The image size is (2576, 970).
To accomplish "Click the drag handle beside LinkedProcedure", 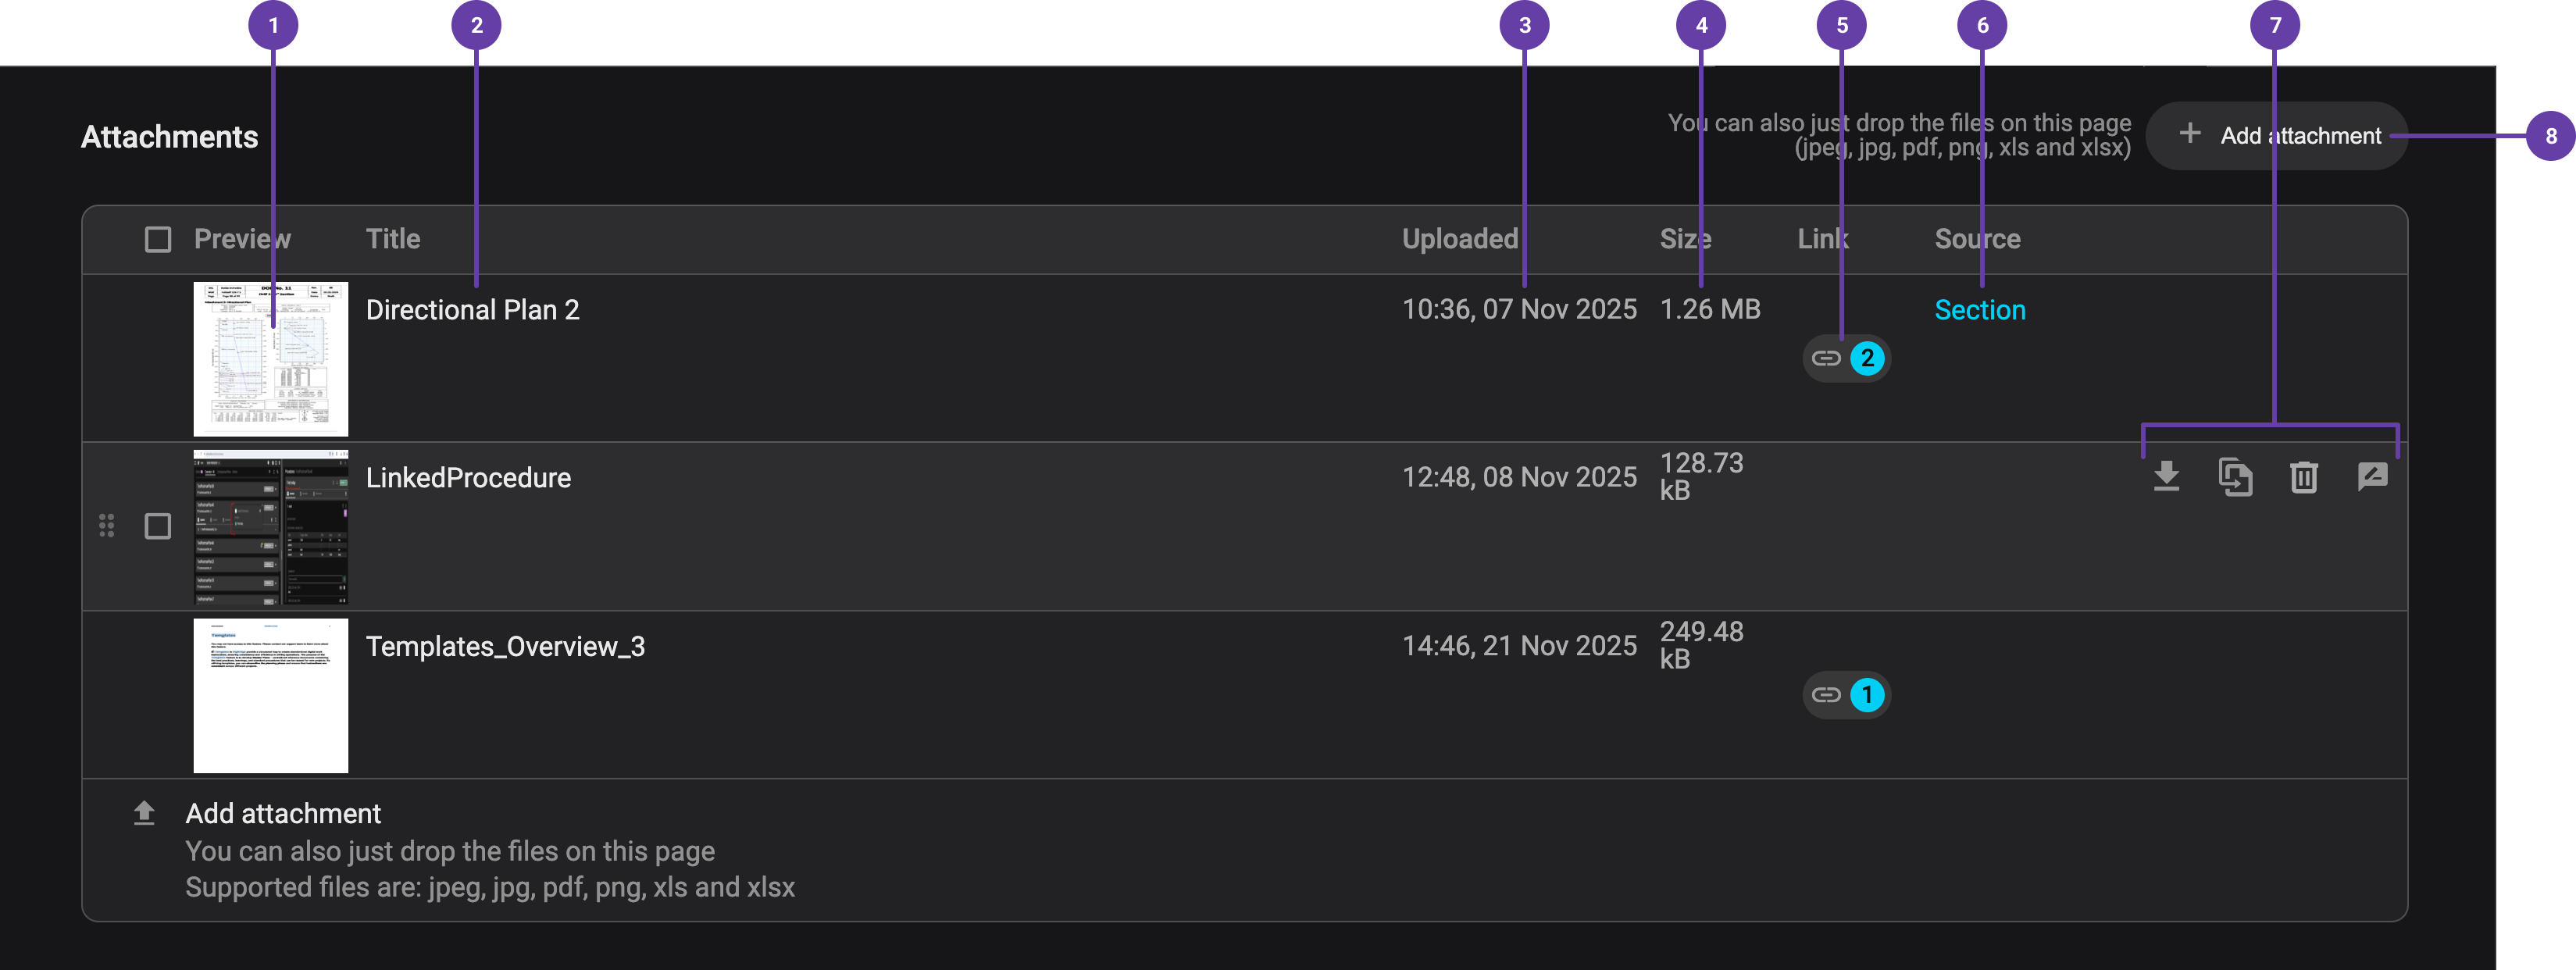I will [107, 525].
